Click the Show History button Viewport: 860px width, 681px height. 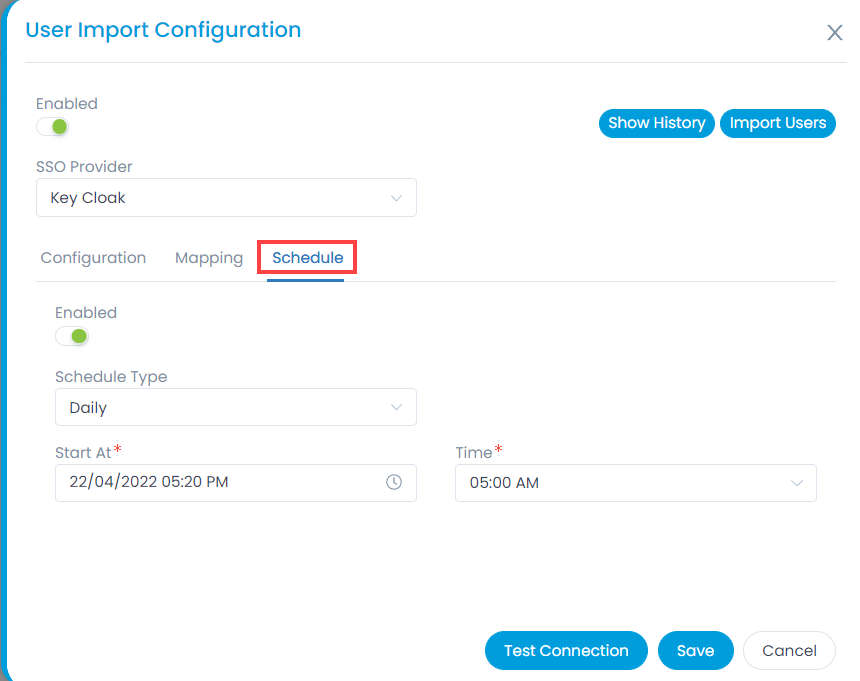tap(657, 123)
